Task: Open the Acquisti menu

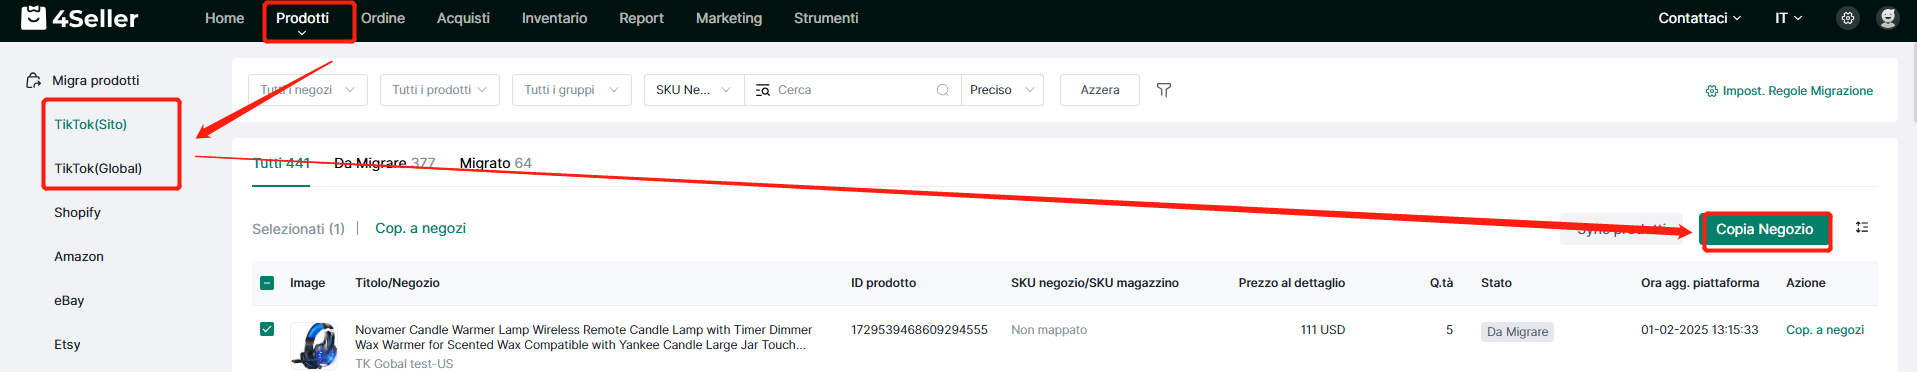Action: pos(463,18)
